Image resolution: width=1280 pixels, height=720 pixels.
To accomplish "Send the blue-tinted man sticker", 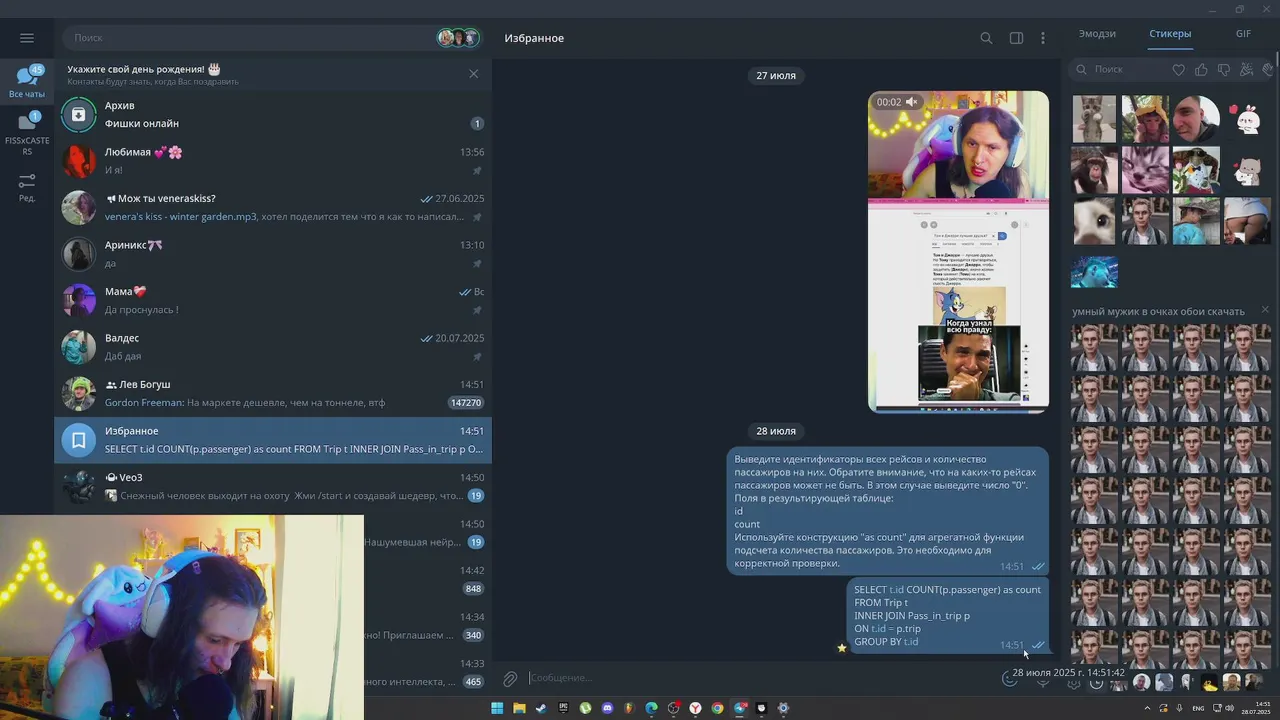I will 1094,272.
